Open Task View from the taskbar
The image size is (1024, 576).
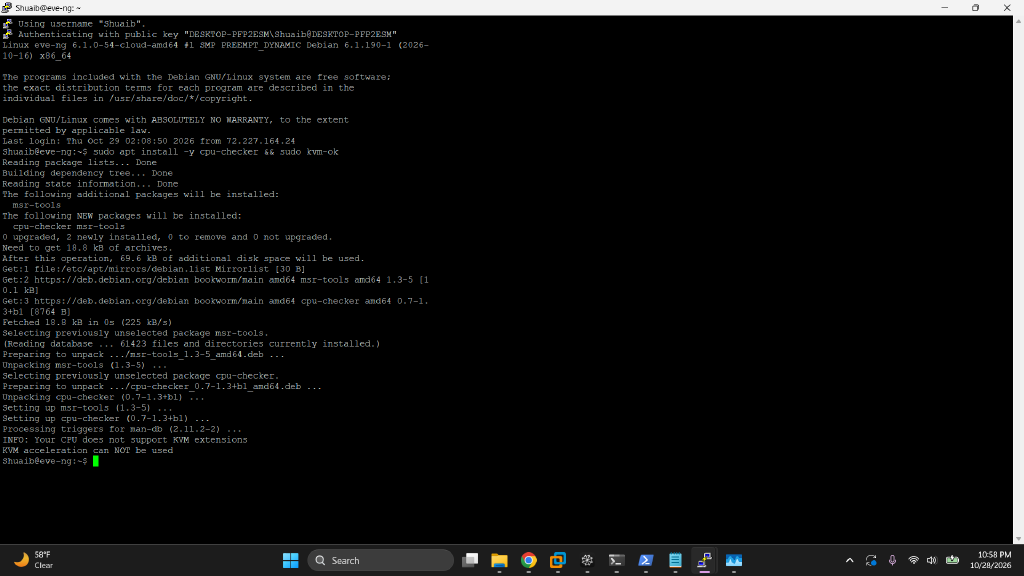pyautogui.click(x=470, y=560)
